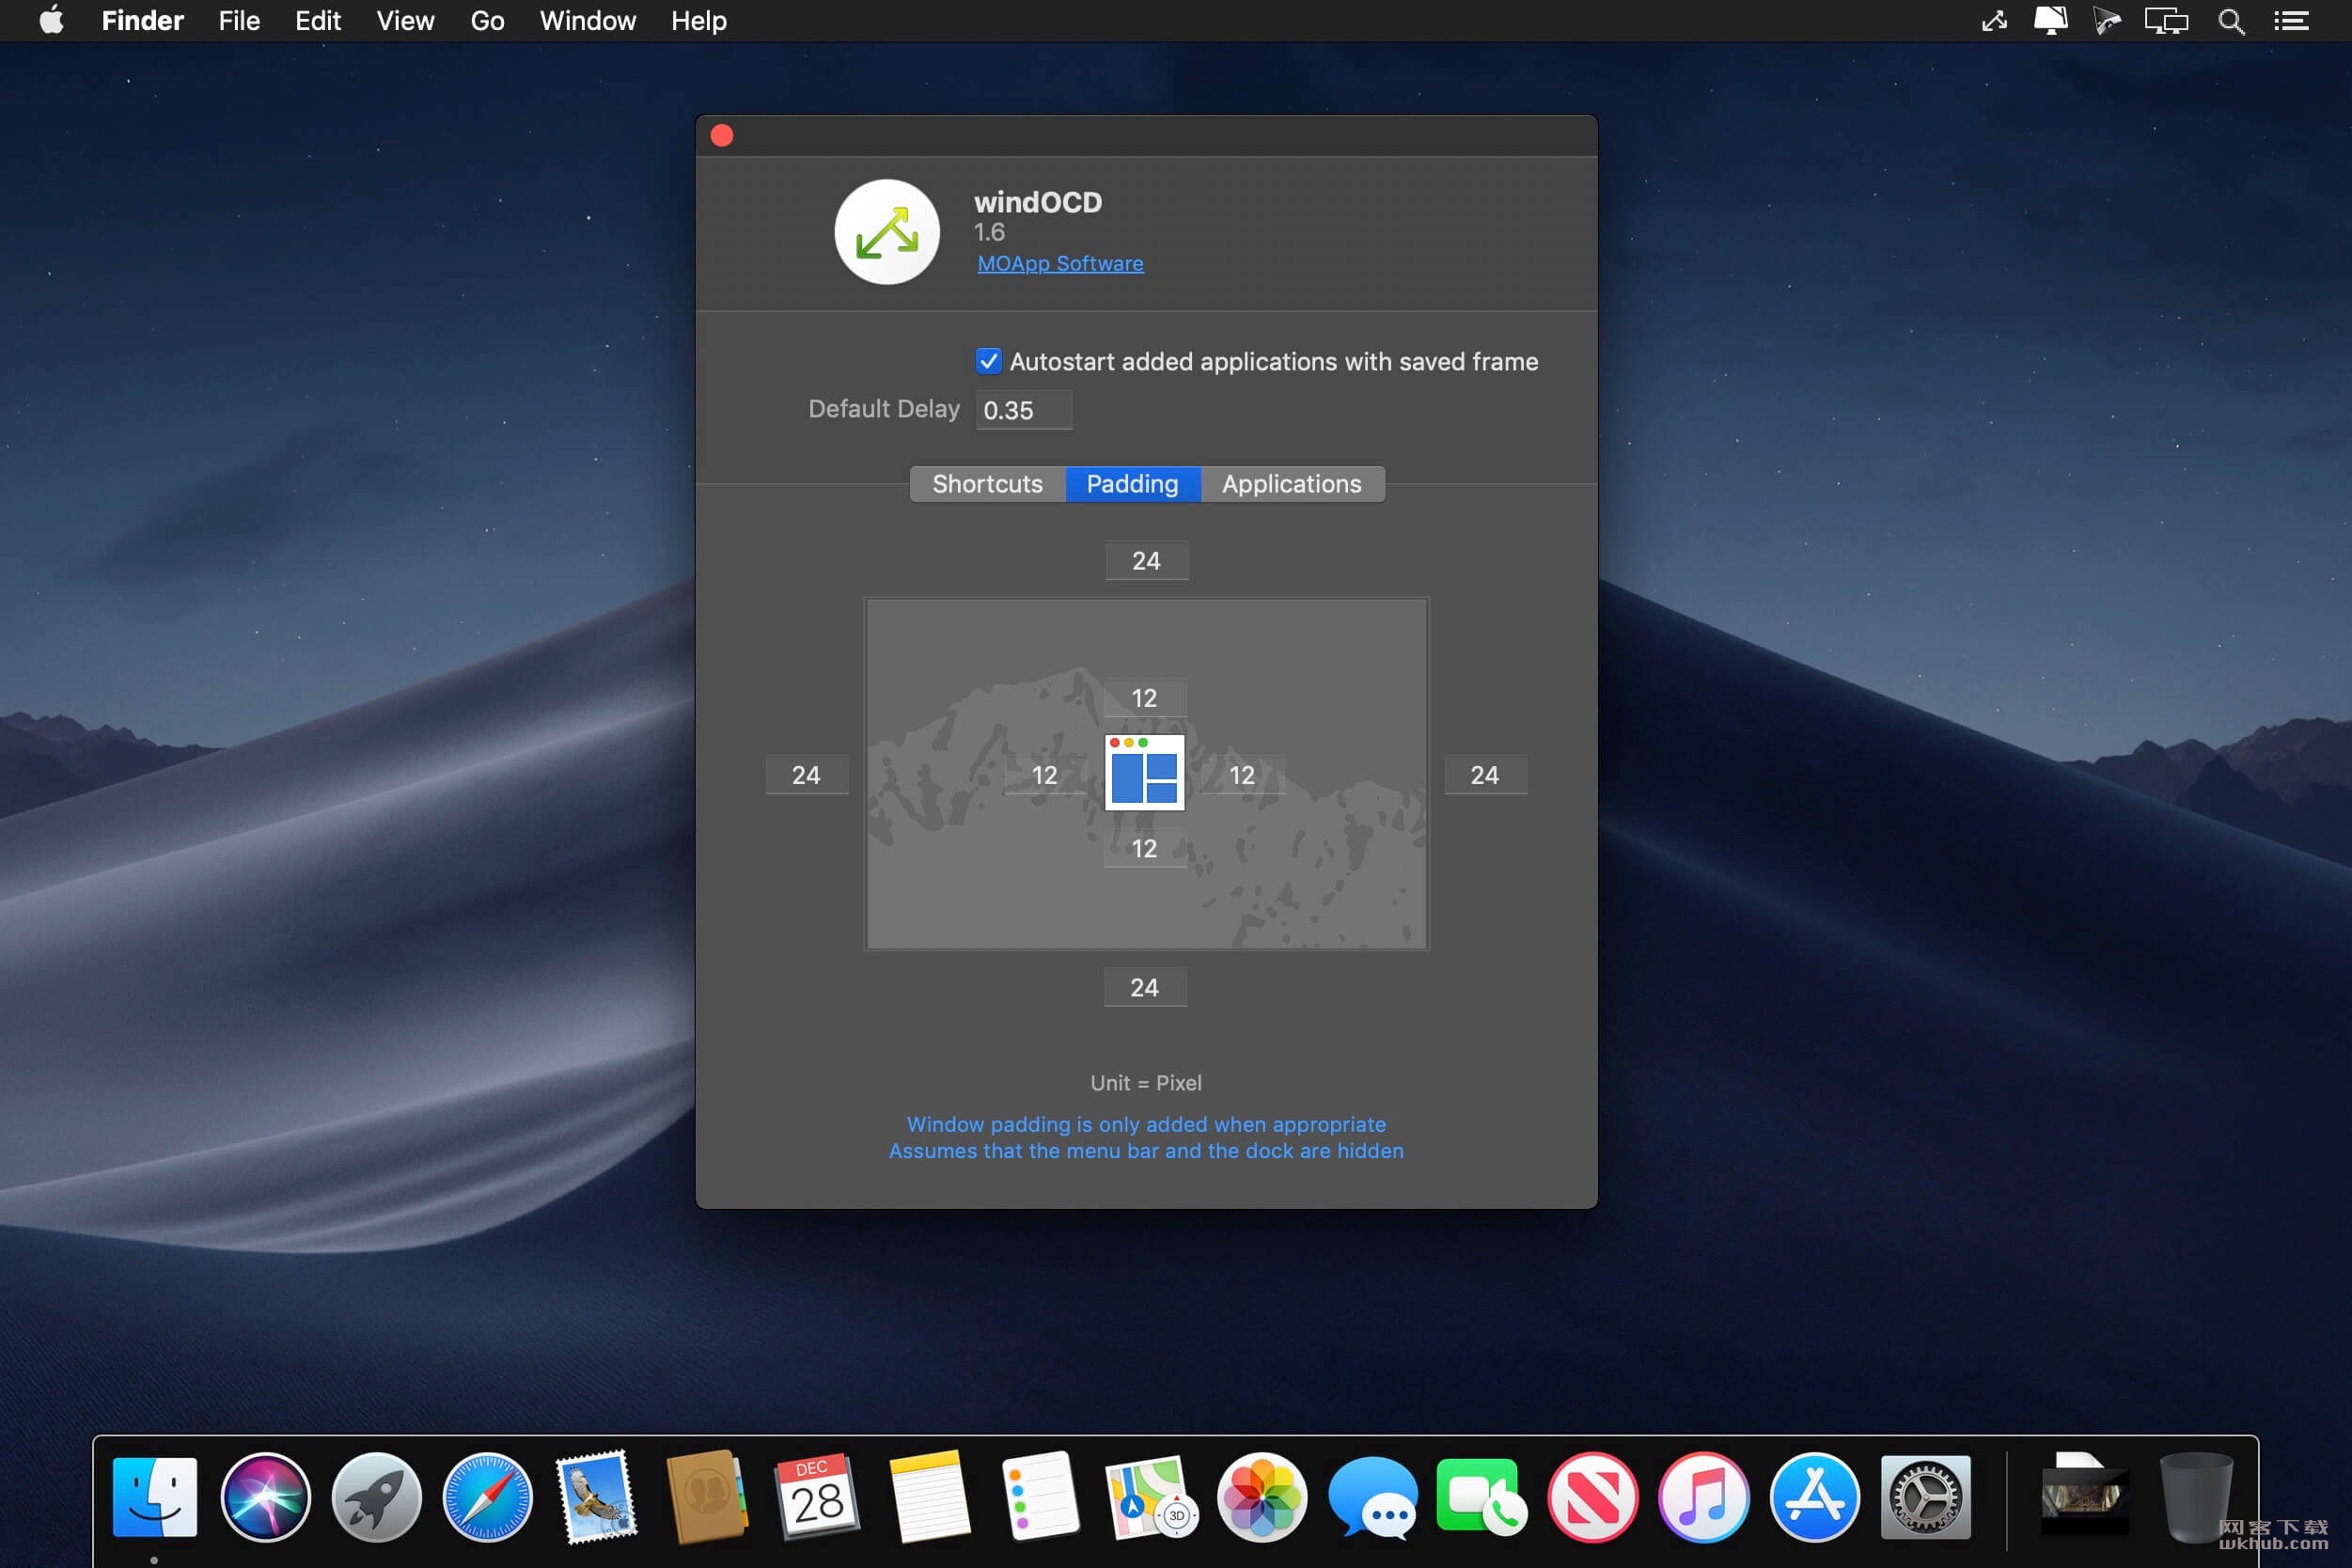Launch Siri from the dock
2352x1568 pixels.
coord(266,1497)
